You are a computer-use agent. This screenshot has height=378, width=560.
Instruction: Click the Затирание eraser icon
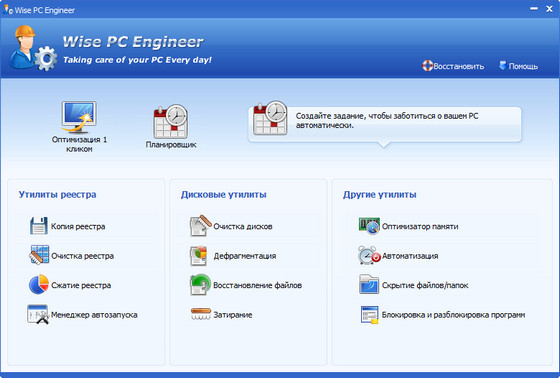[x=201, y=314]
